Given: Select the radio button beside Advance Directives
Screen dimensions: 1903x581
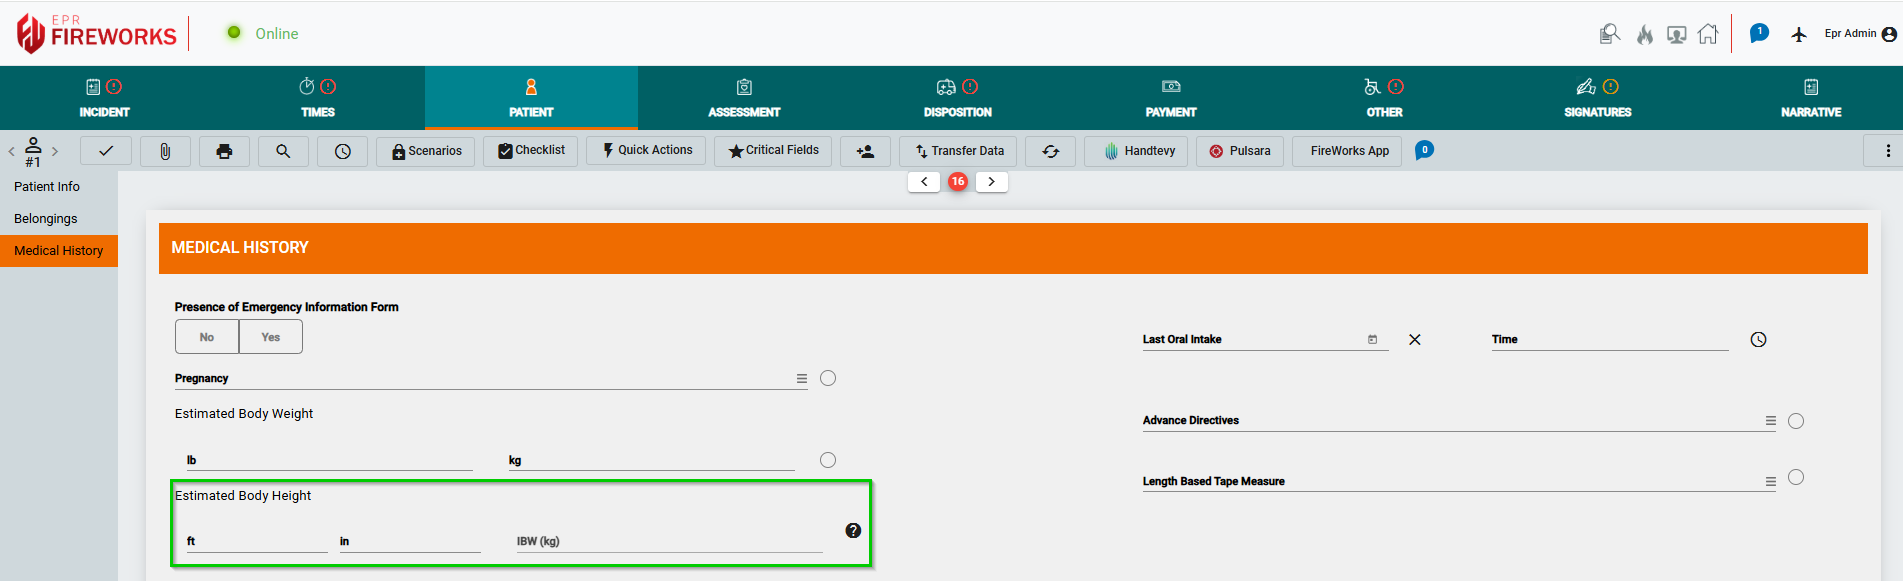Looking at the screenshot, I should (x=1796, y=421).
